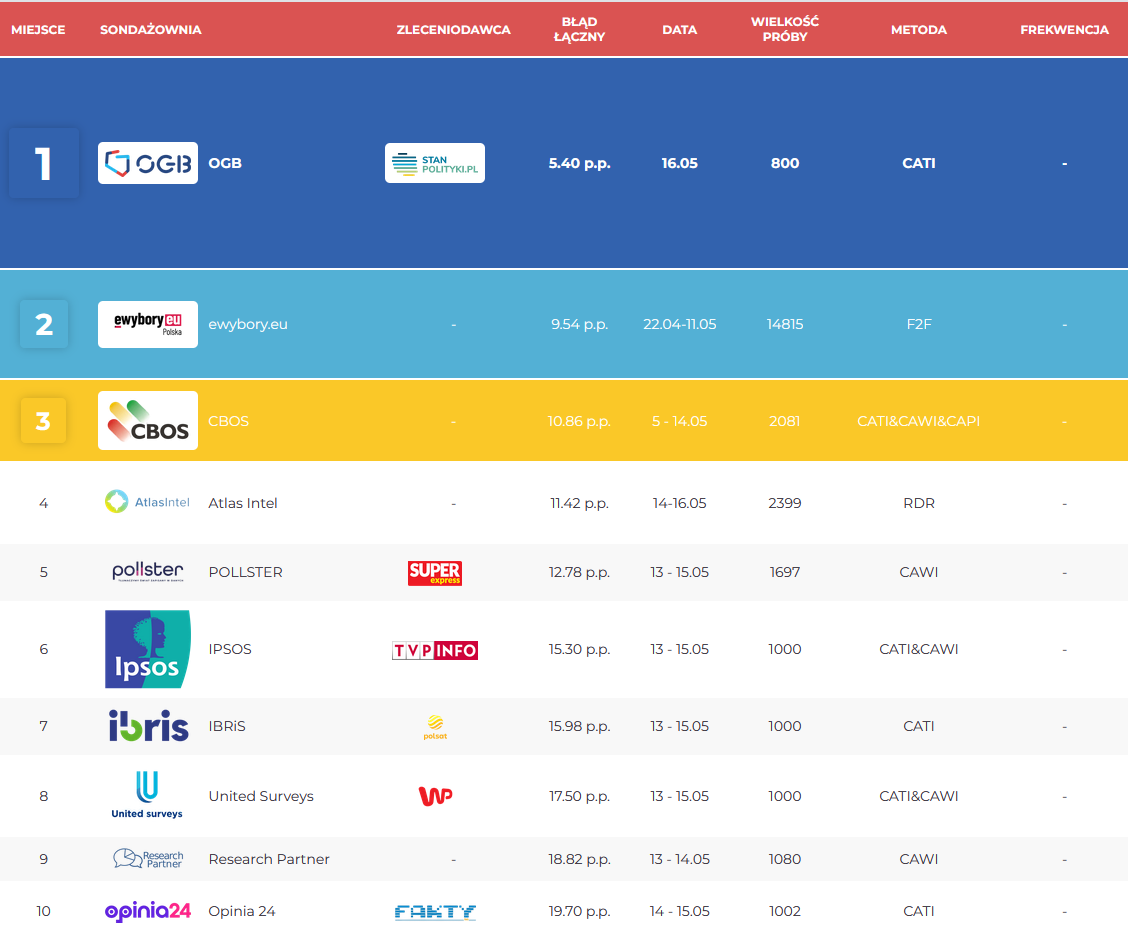Image resolution: width=1128 pixels, height=944 pixels.
Task: Select the ewybory.eu pollster name
Action: (248, 324)
